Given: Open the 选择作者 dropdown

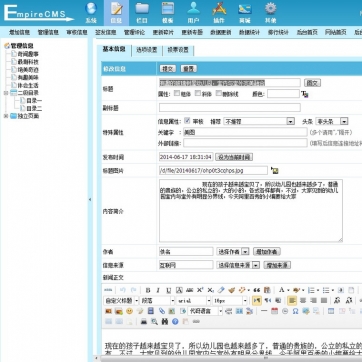Looking at the screenshot, I should [233, 251].
